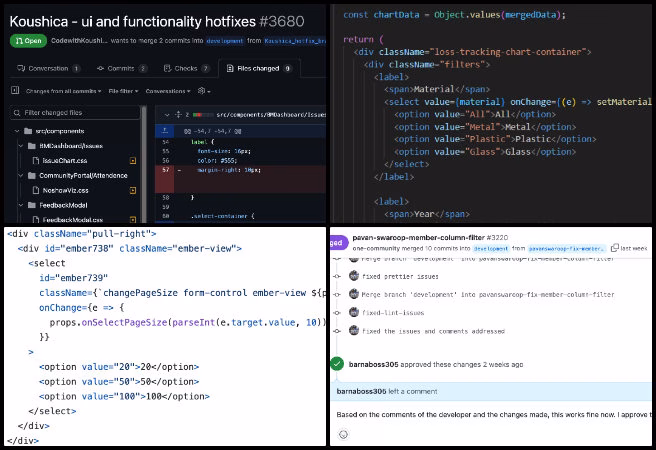Screen dimensions: 656x450
Task: Open development branch link in PR #3680
Action: tap(225, 41)
